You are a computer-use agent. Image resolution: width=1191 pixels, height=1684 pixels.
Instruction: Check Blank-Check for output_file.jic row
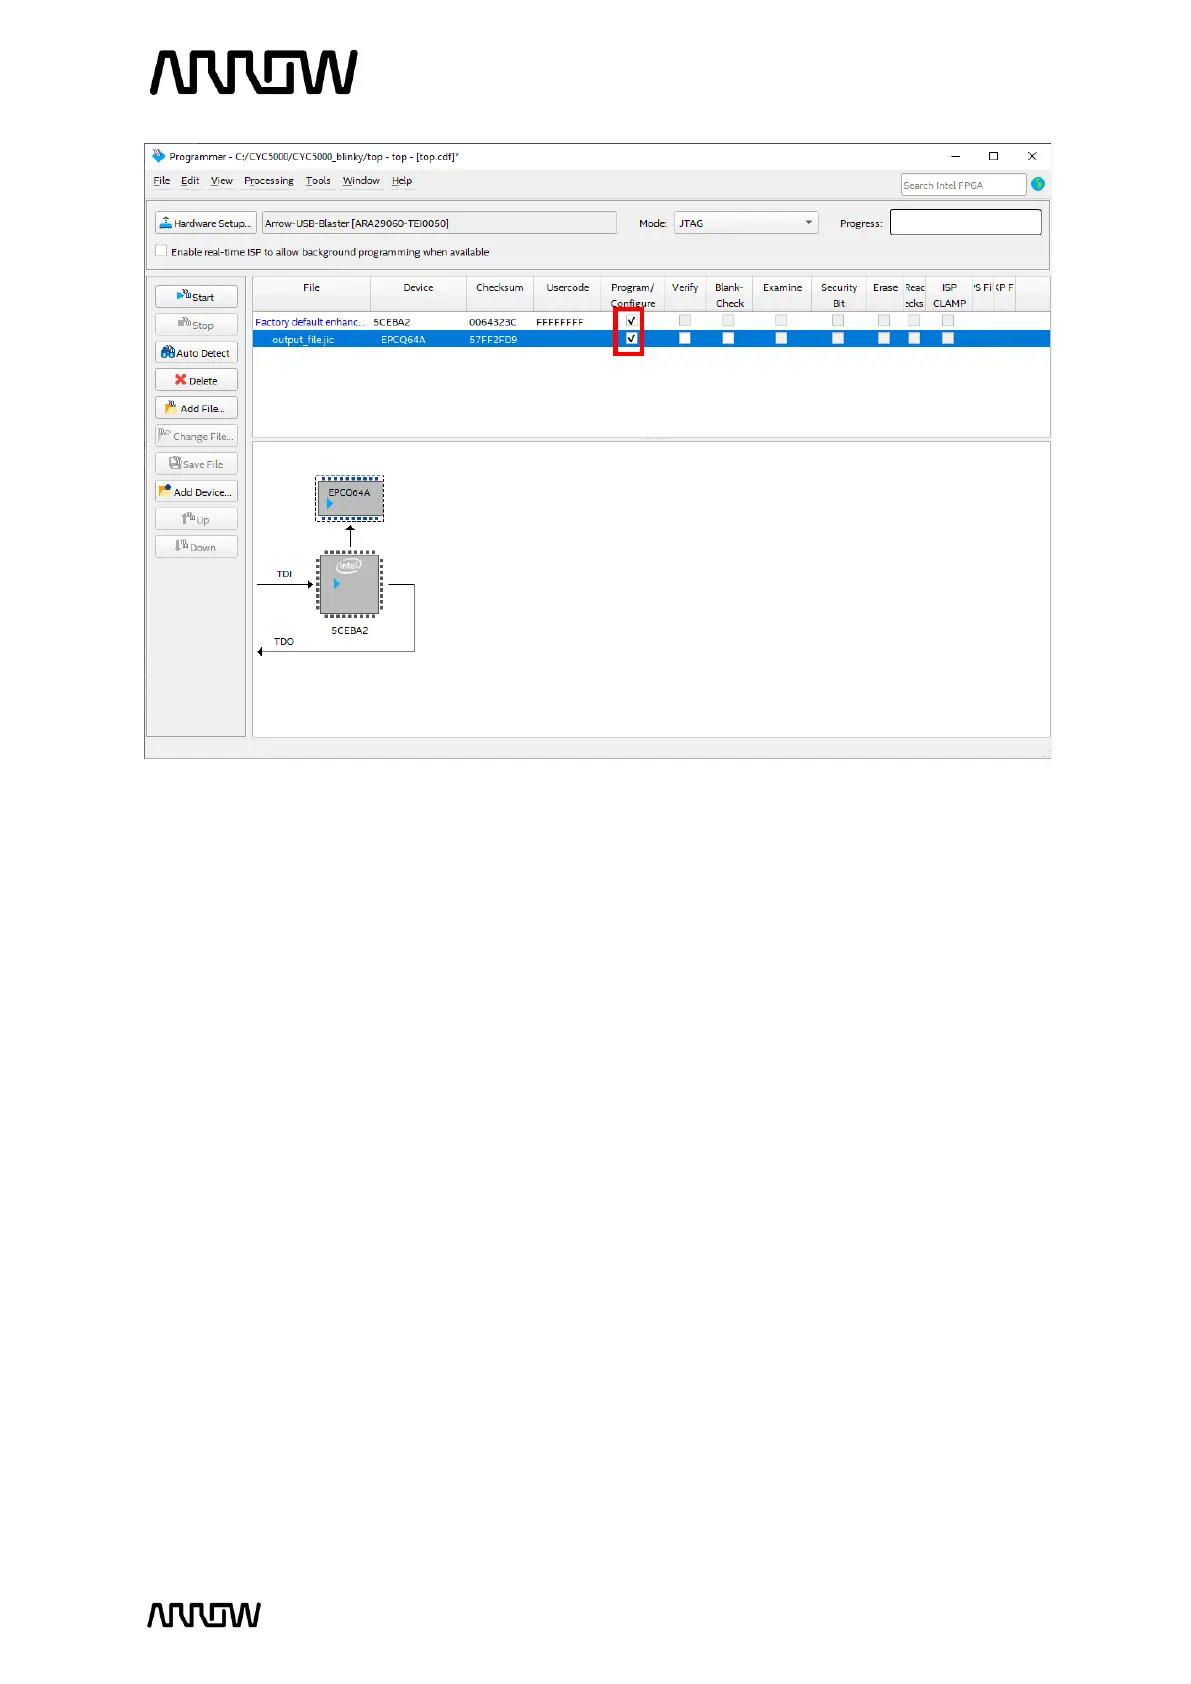click(728, 338)
